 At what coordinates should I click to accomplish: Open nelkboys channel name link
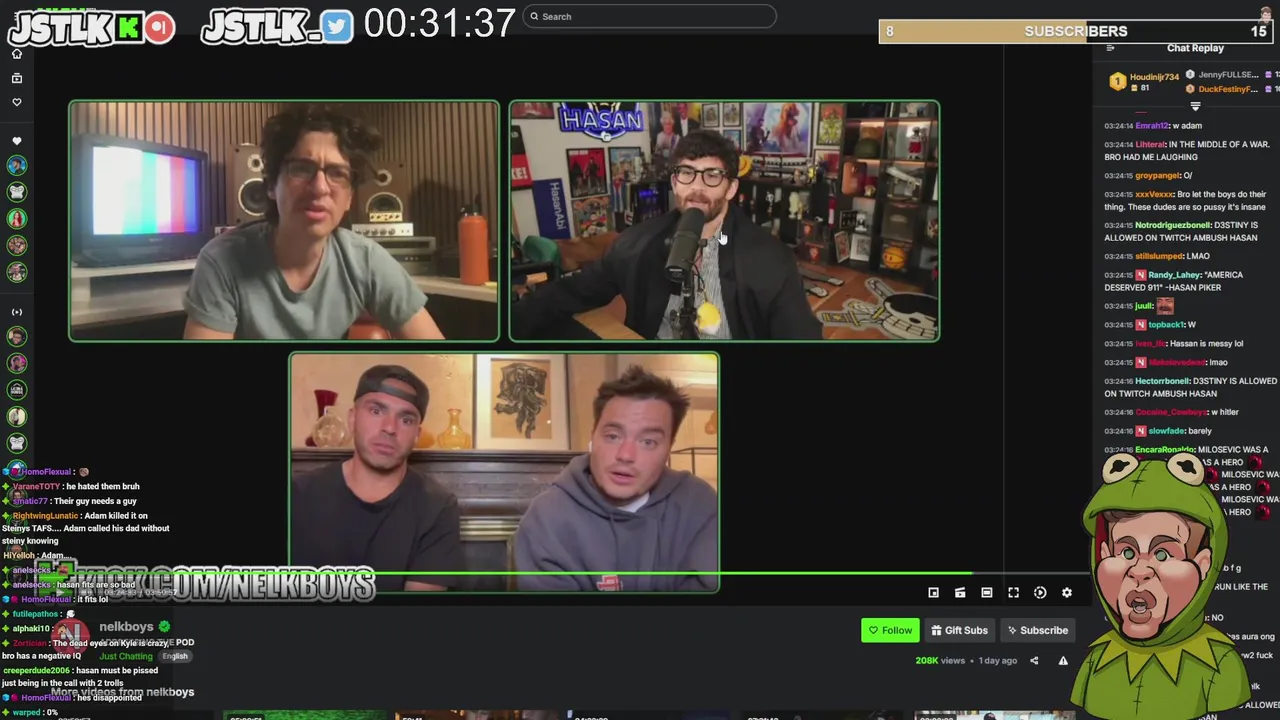pyautogui.click(x=126, y=627)
